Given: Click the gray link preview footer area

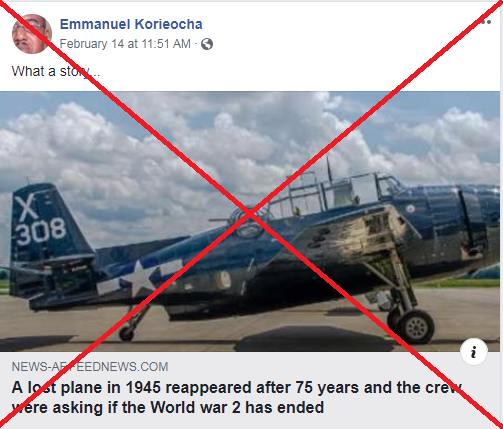Looking at the screenshot, I should coord(250,390).
